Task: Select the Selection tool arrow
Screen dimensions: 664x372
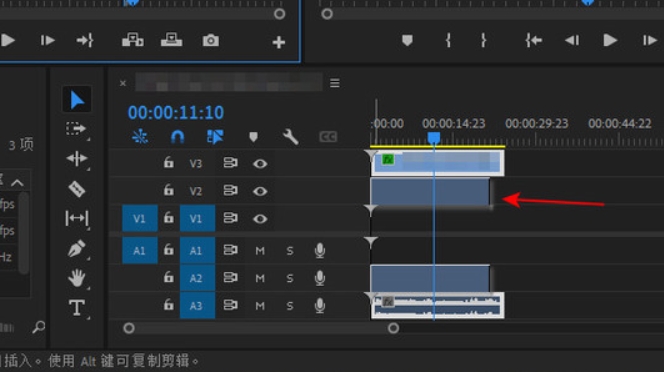Action: tap(77, 100)
